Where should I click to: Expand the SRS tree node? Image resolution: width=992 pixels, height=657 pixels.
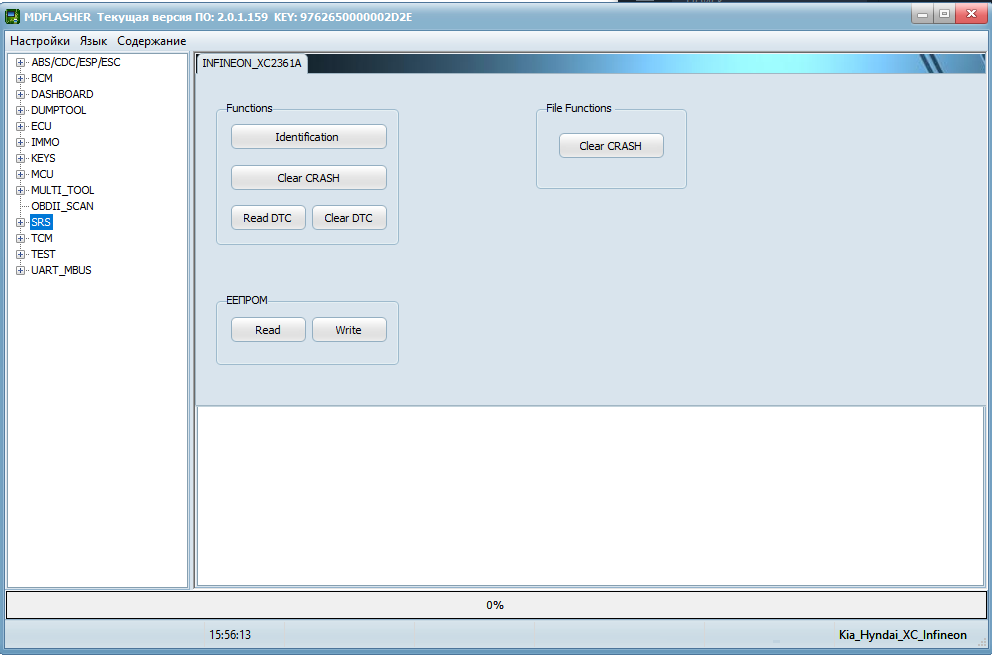coord(20,222)
